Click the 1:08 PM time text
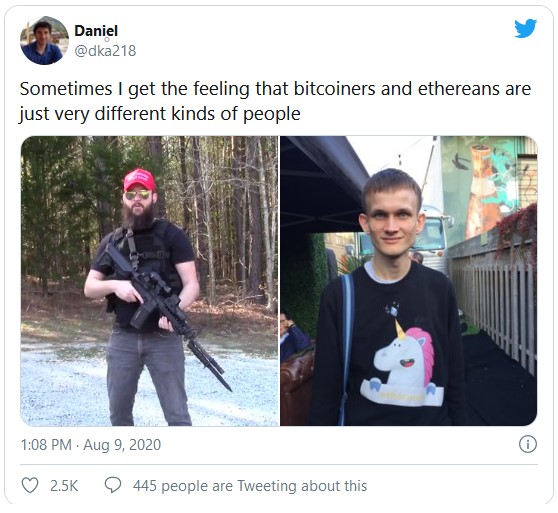 pyautogui.click(x=46, y=445)
